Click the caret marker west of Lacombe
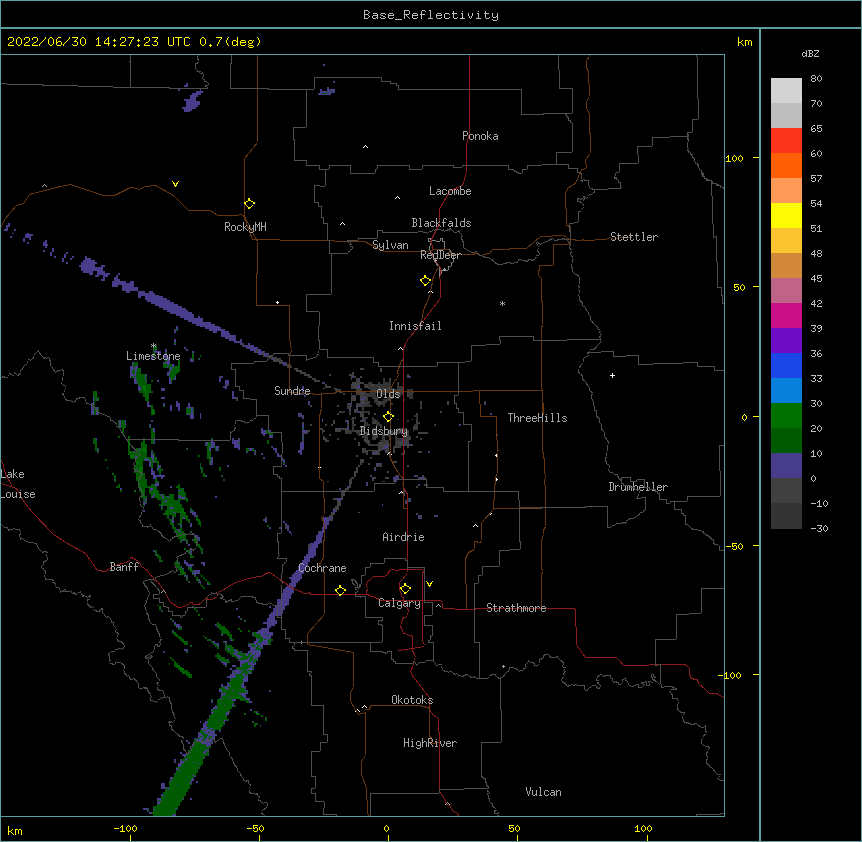This screenshot has height=842, width=862. (397, 197)
